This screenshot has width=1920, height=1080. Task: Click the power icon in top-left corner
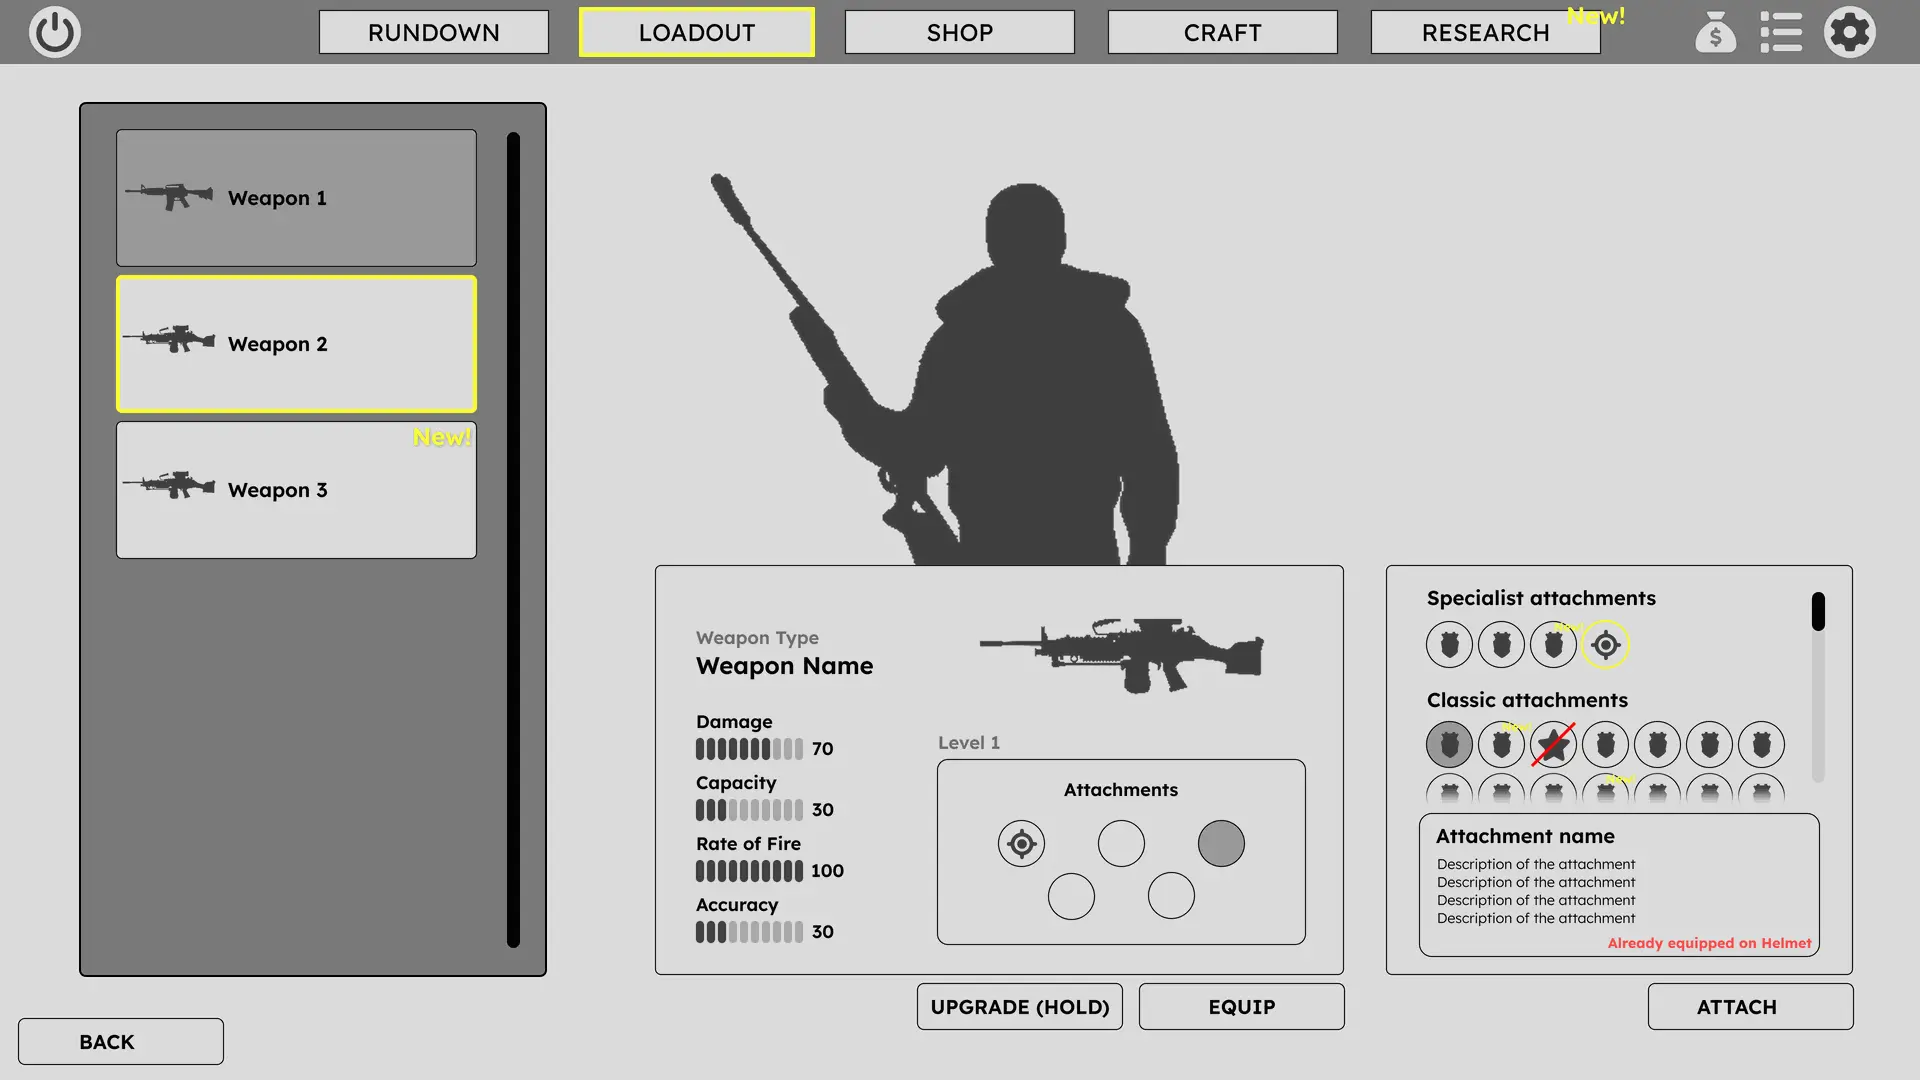tap(54, 32)
